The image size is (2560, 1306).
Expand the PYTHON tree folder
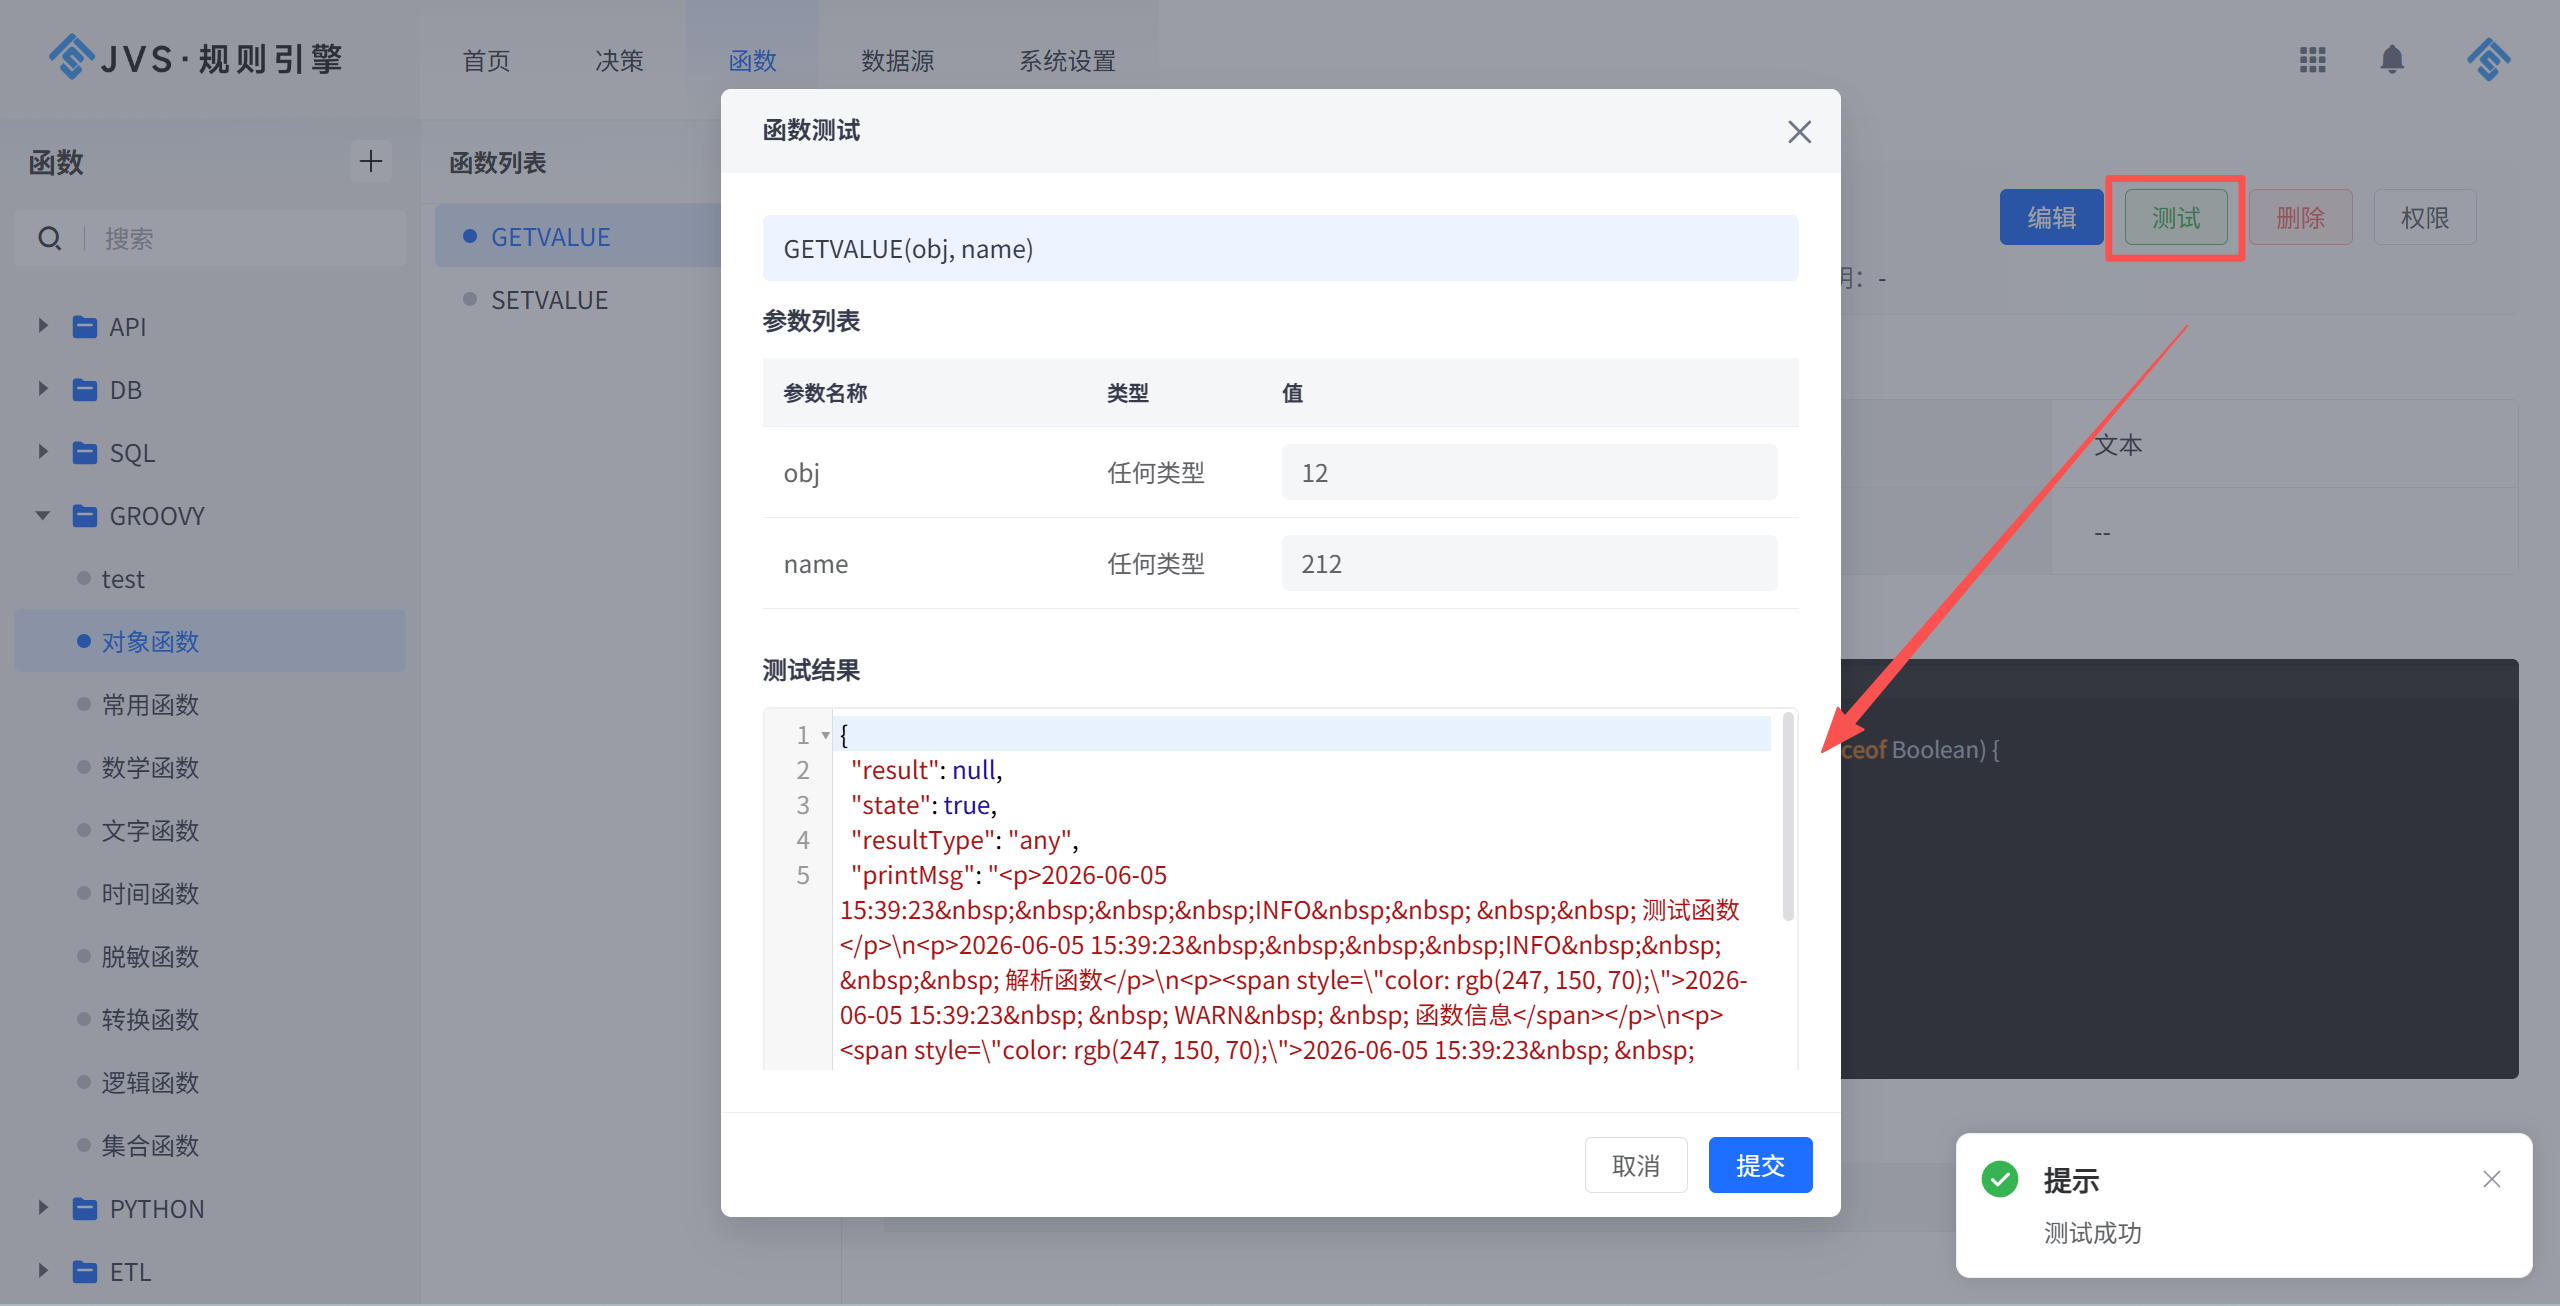[x=43, y=1208]
